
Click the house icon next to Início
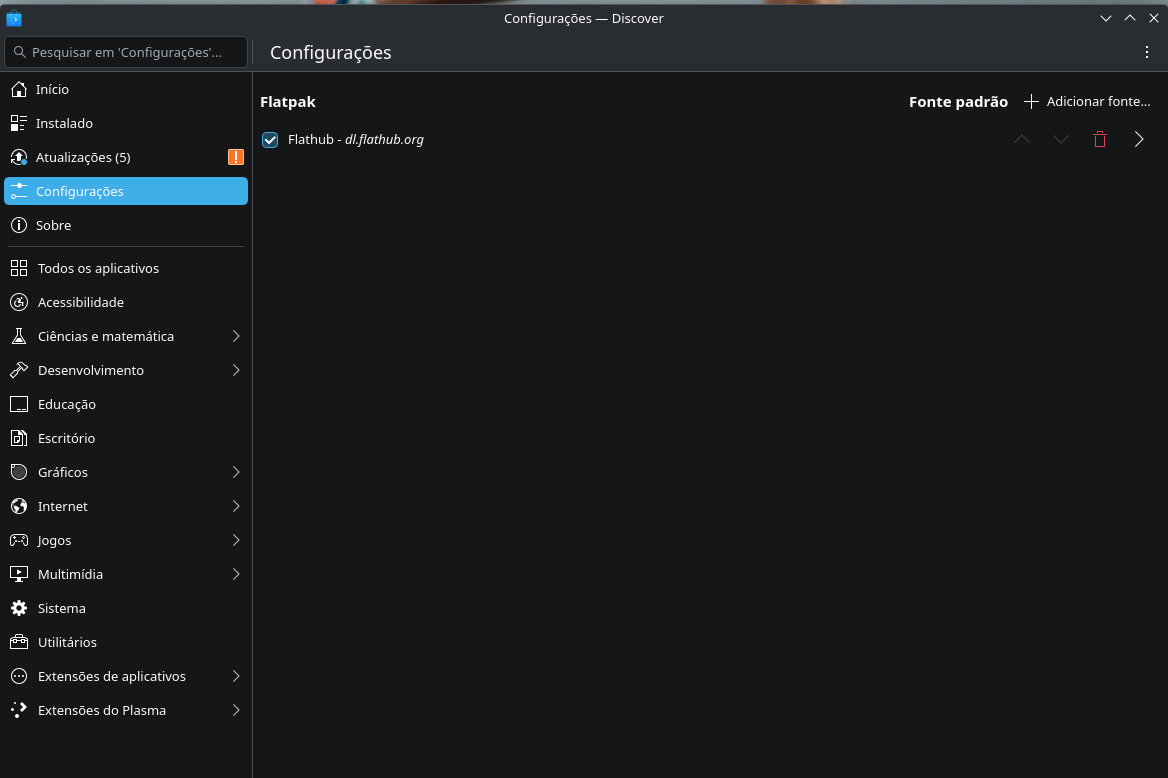point(18,89)
